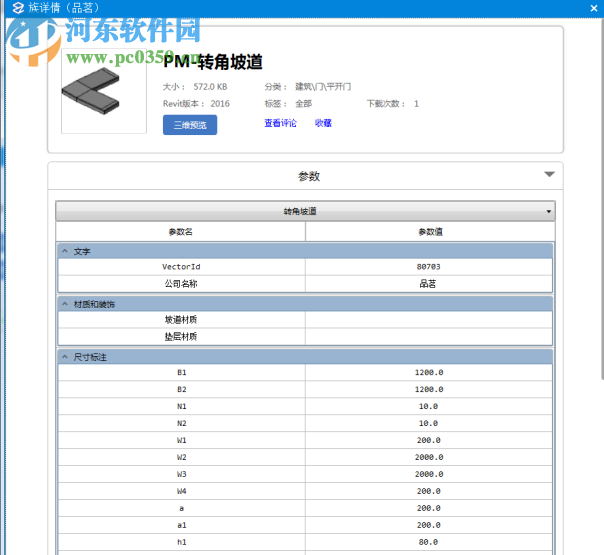604x555 pixels.
Task: Click the a1 parameter name
Action: tap(182, 525)
